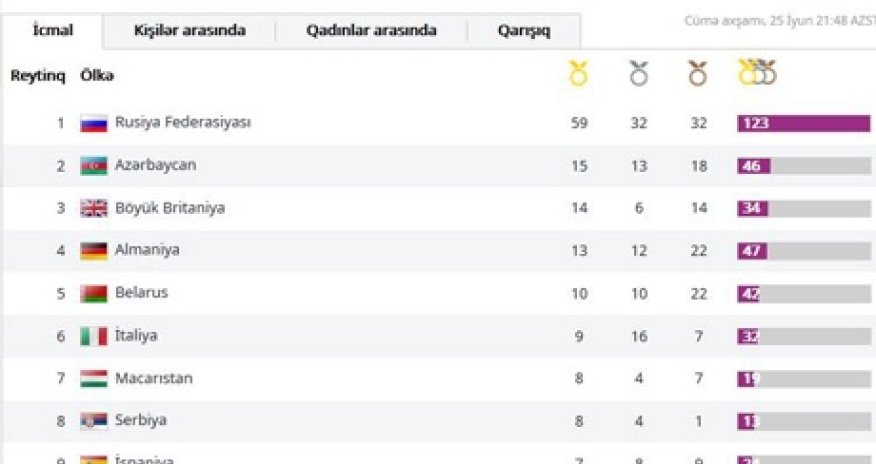The width and height of the screenshot is (876, 464).
Task: Click the Russian Federation flag icon
Action: coord(94,124)
